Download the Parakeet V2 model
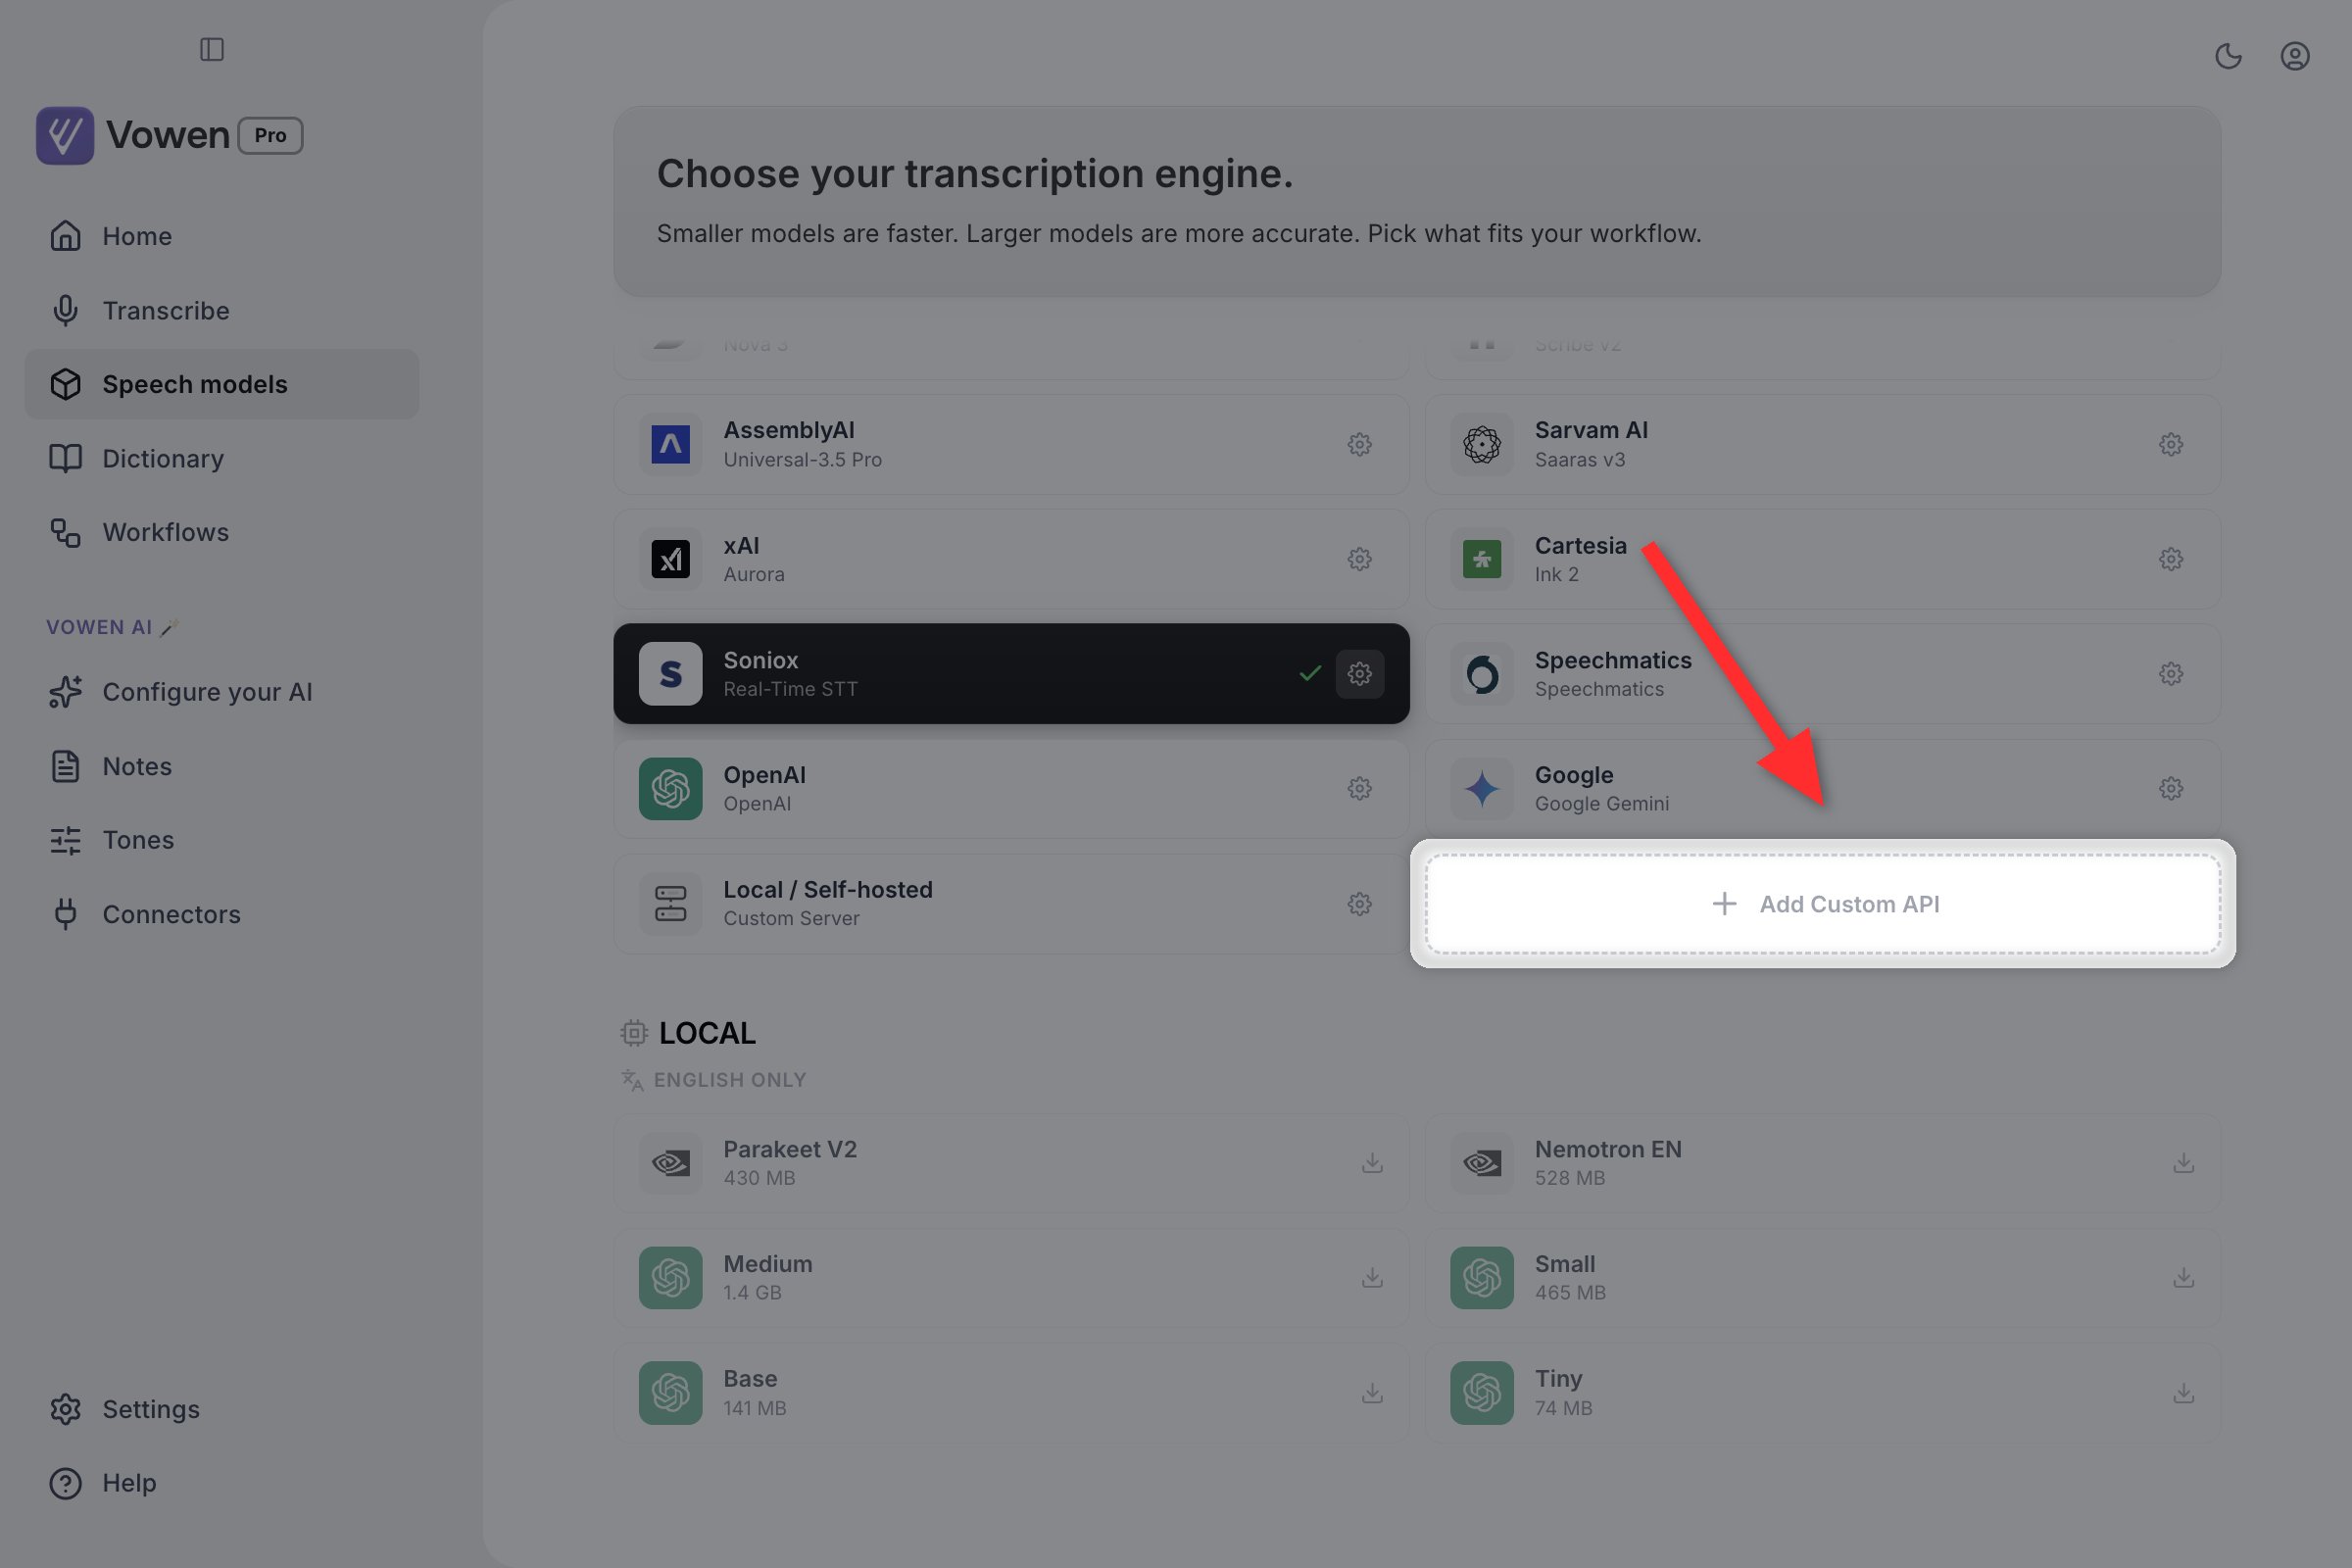2352x1568 pixels. click(1372, 1163)
